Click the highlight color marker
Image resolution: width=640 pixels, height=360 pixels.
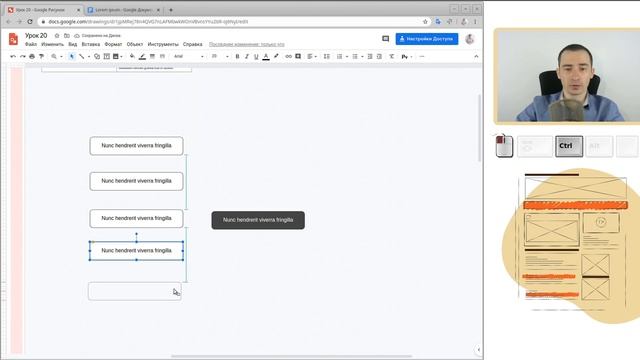coord(276,57)
